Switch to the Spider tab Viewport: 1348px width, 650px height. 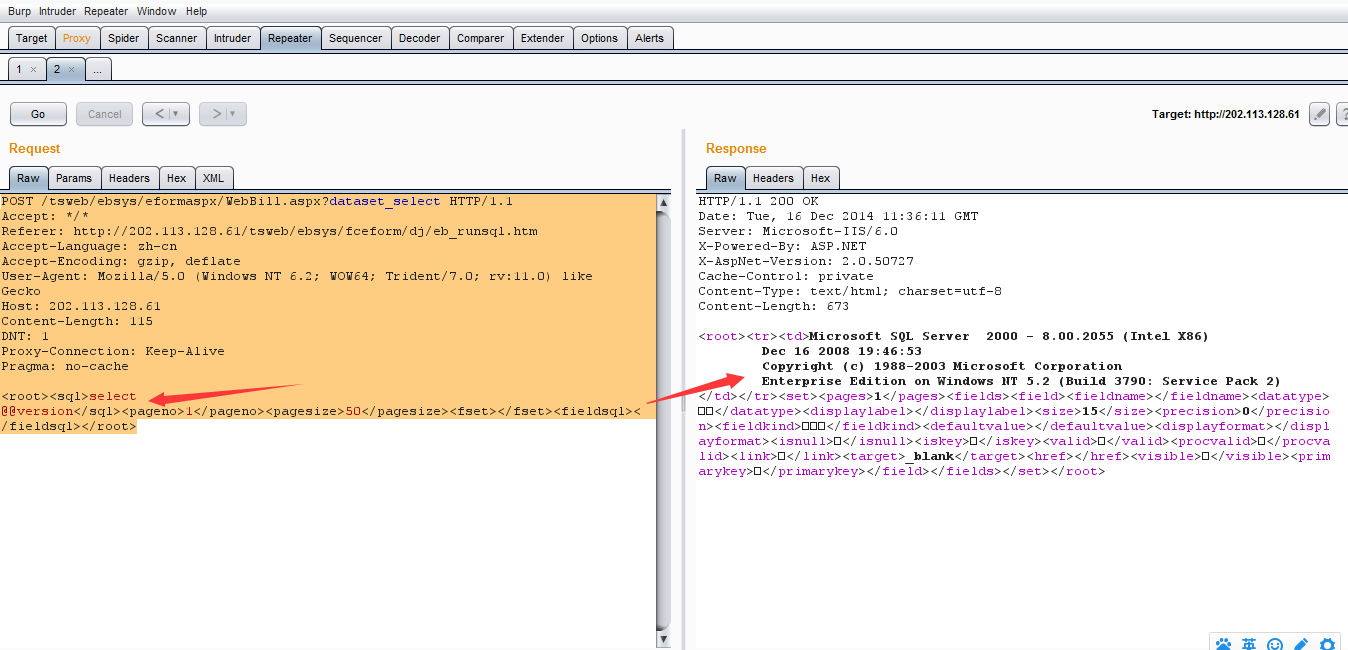(124, 38)
